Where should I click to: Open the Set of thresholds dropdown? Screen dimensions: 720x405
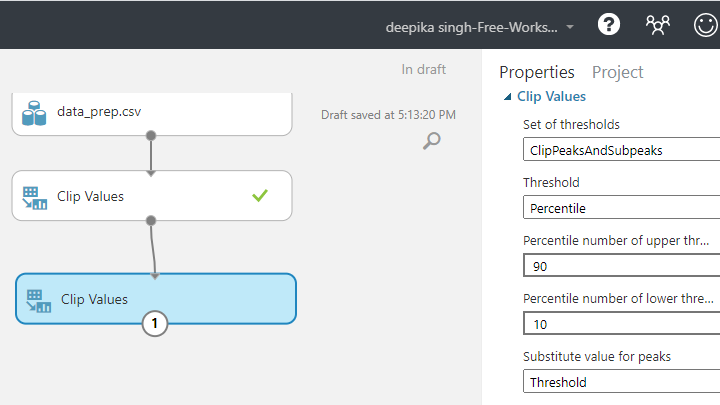click(x=622, y=150)
